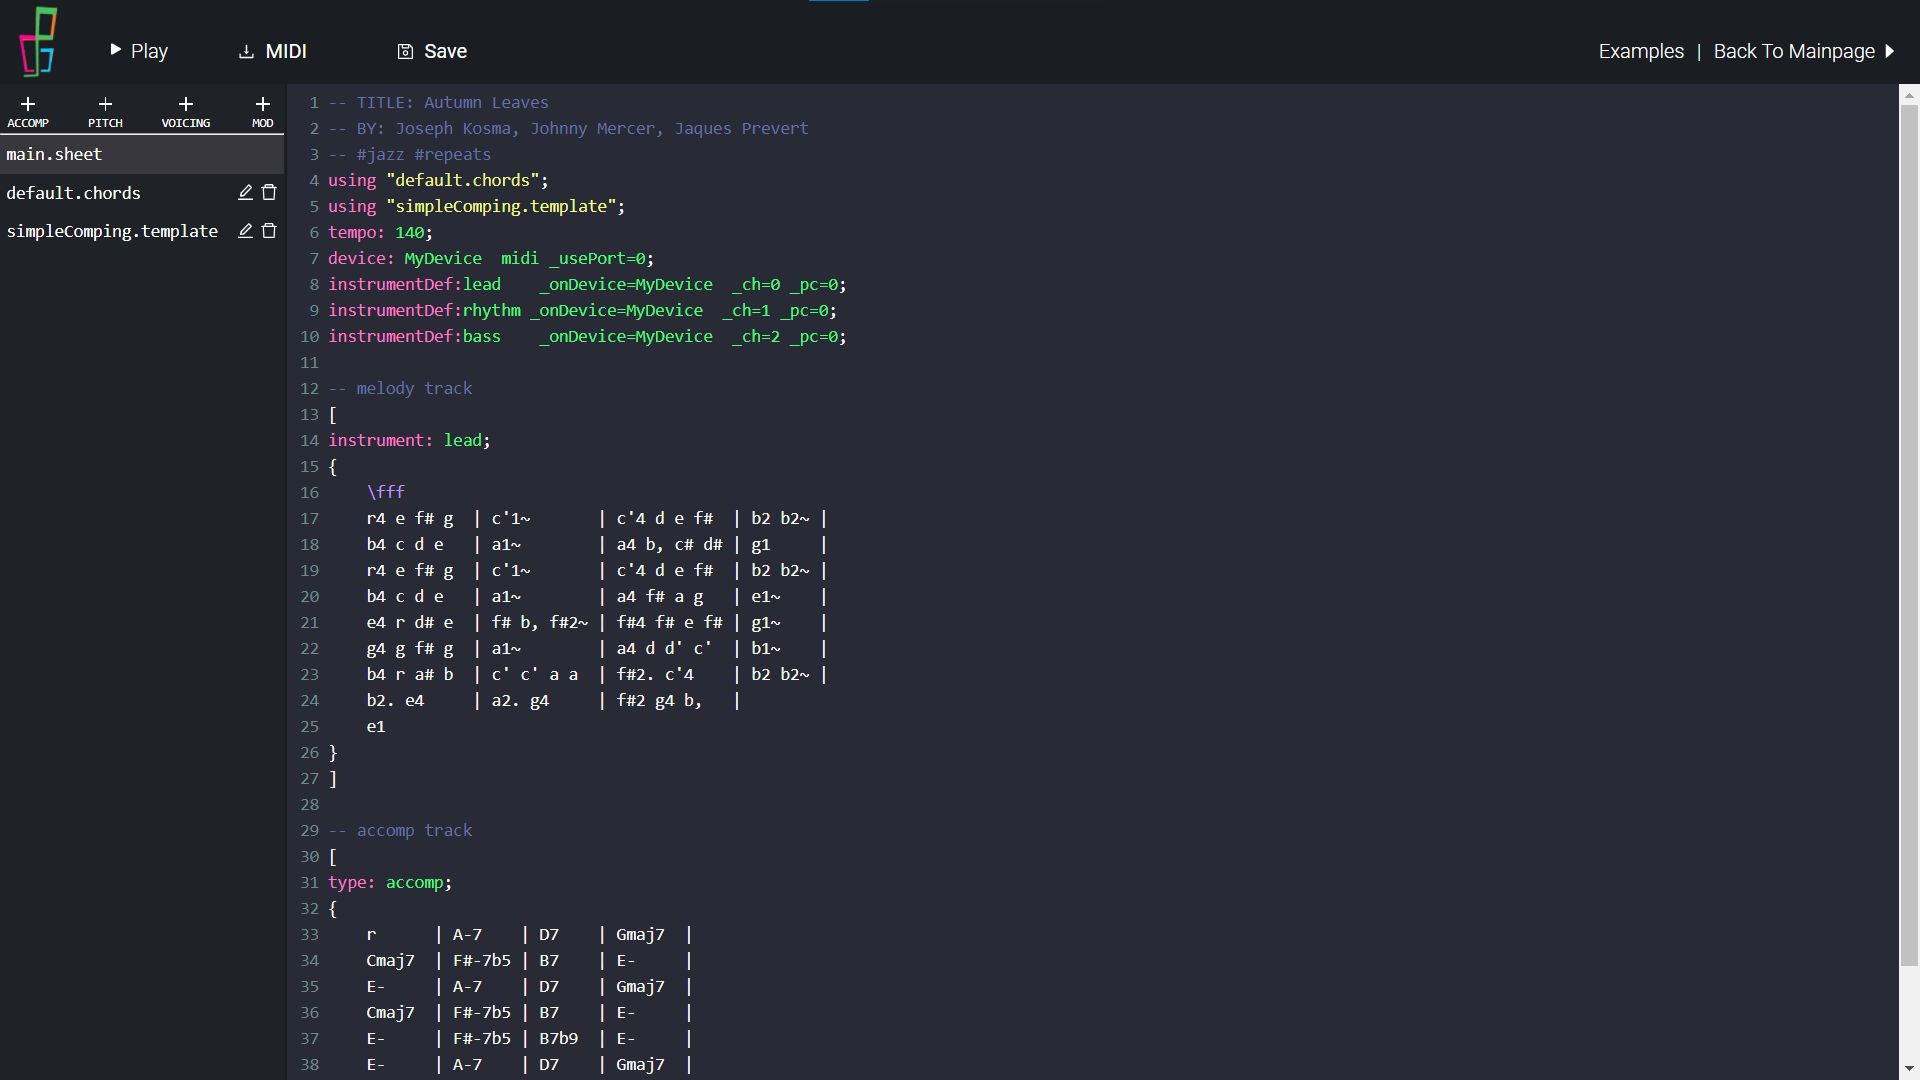
Task: Save the current sheet
Action: [432, 51]
